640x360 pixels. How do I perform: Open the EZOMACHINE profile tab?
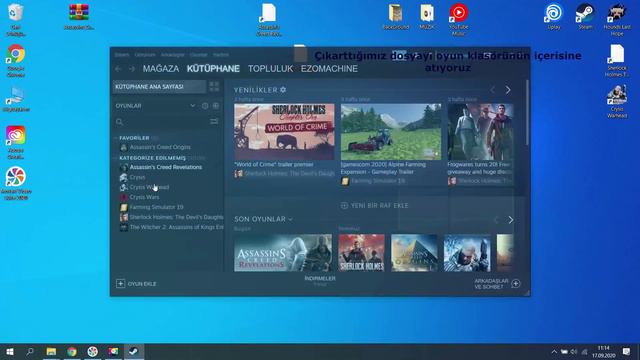(329, 69)
